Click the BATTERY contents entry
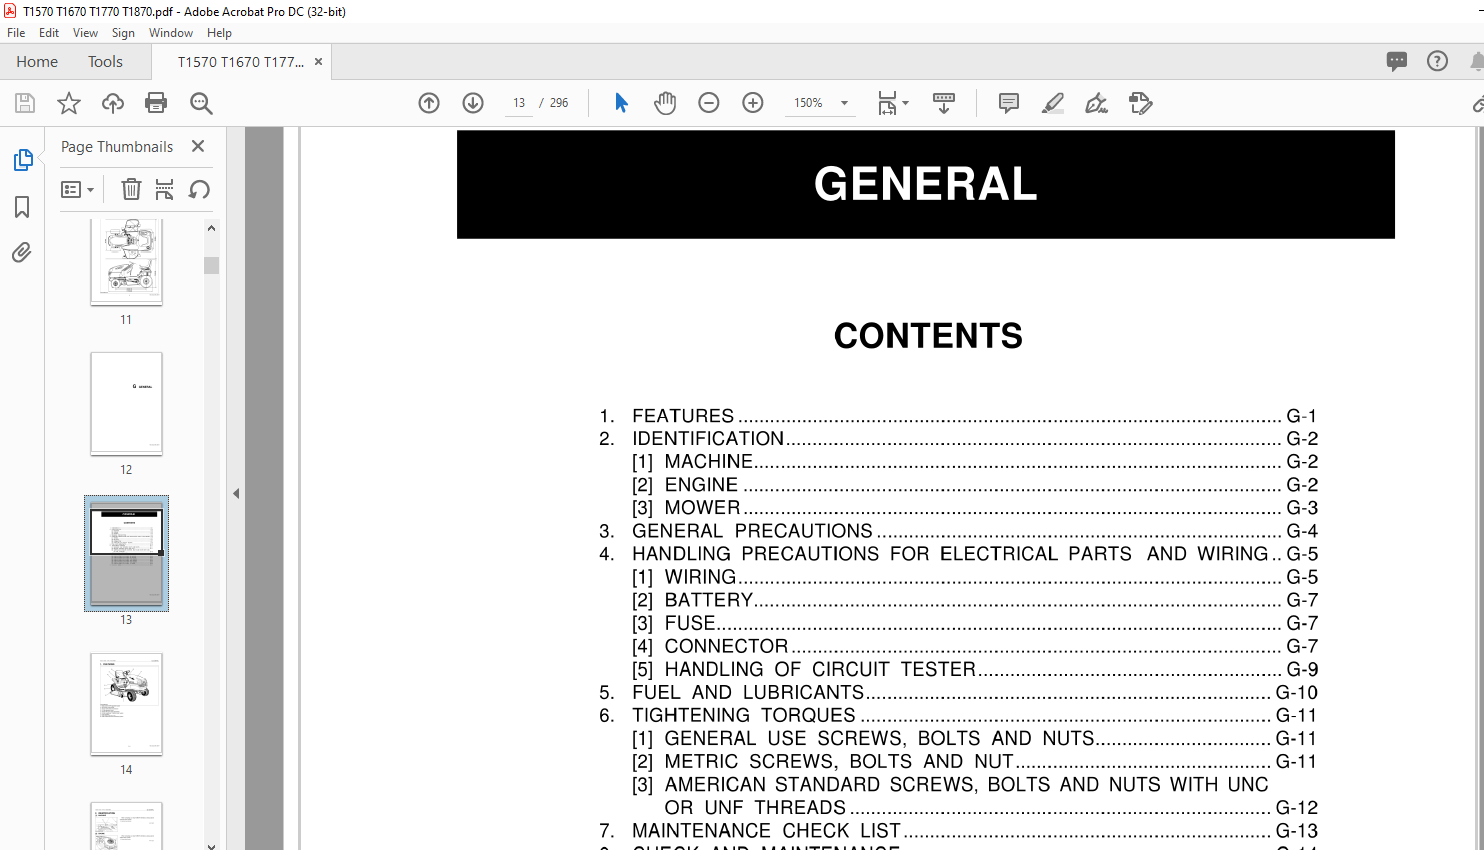The height and width of the screenshot is (850, 1484). (975, 600)
